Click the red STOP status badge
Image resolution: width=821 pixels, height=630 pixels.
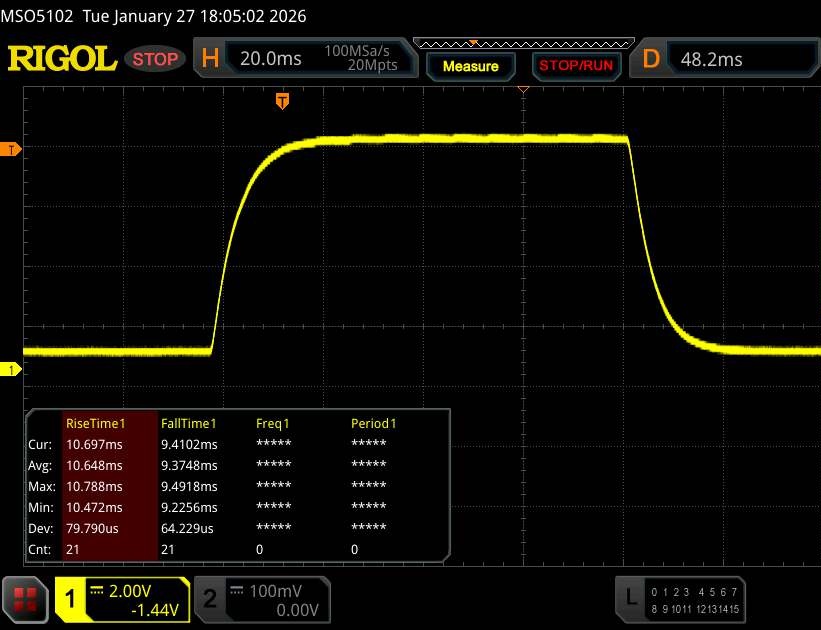157,59
